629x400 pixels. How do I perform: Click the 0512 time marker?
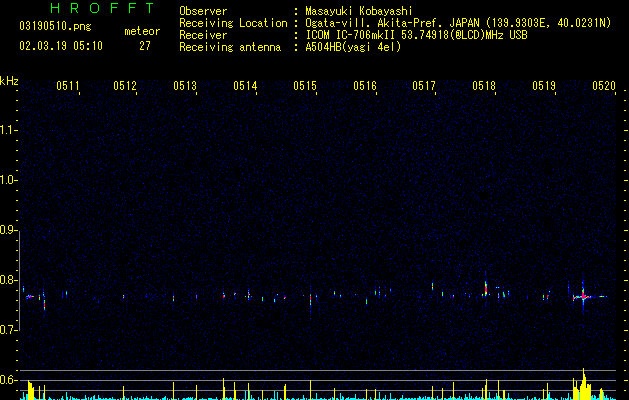[x=125, y=86]
